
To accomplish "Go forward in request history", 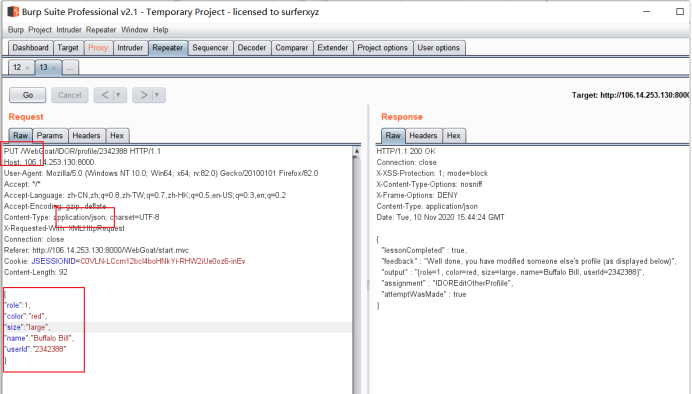I will click(x=143, y=95).
